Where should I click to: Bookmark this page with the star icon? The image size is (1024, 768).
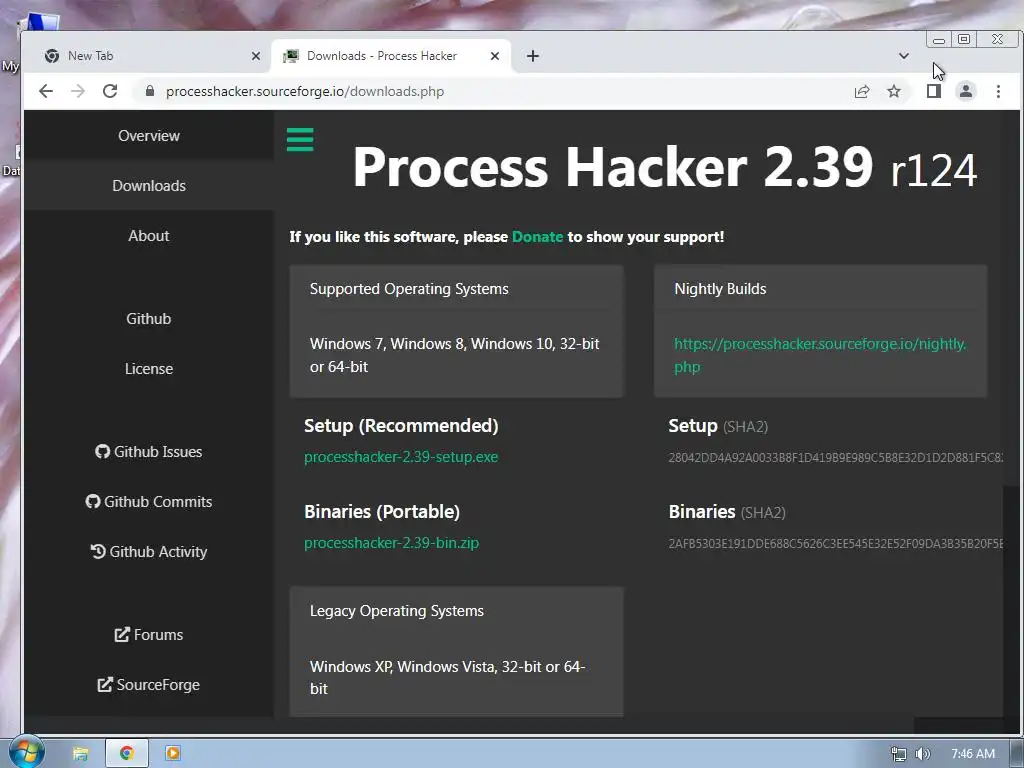[x=894, y=91]
